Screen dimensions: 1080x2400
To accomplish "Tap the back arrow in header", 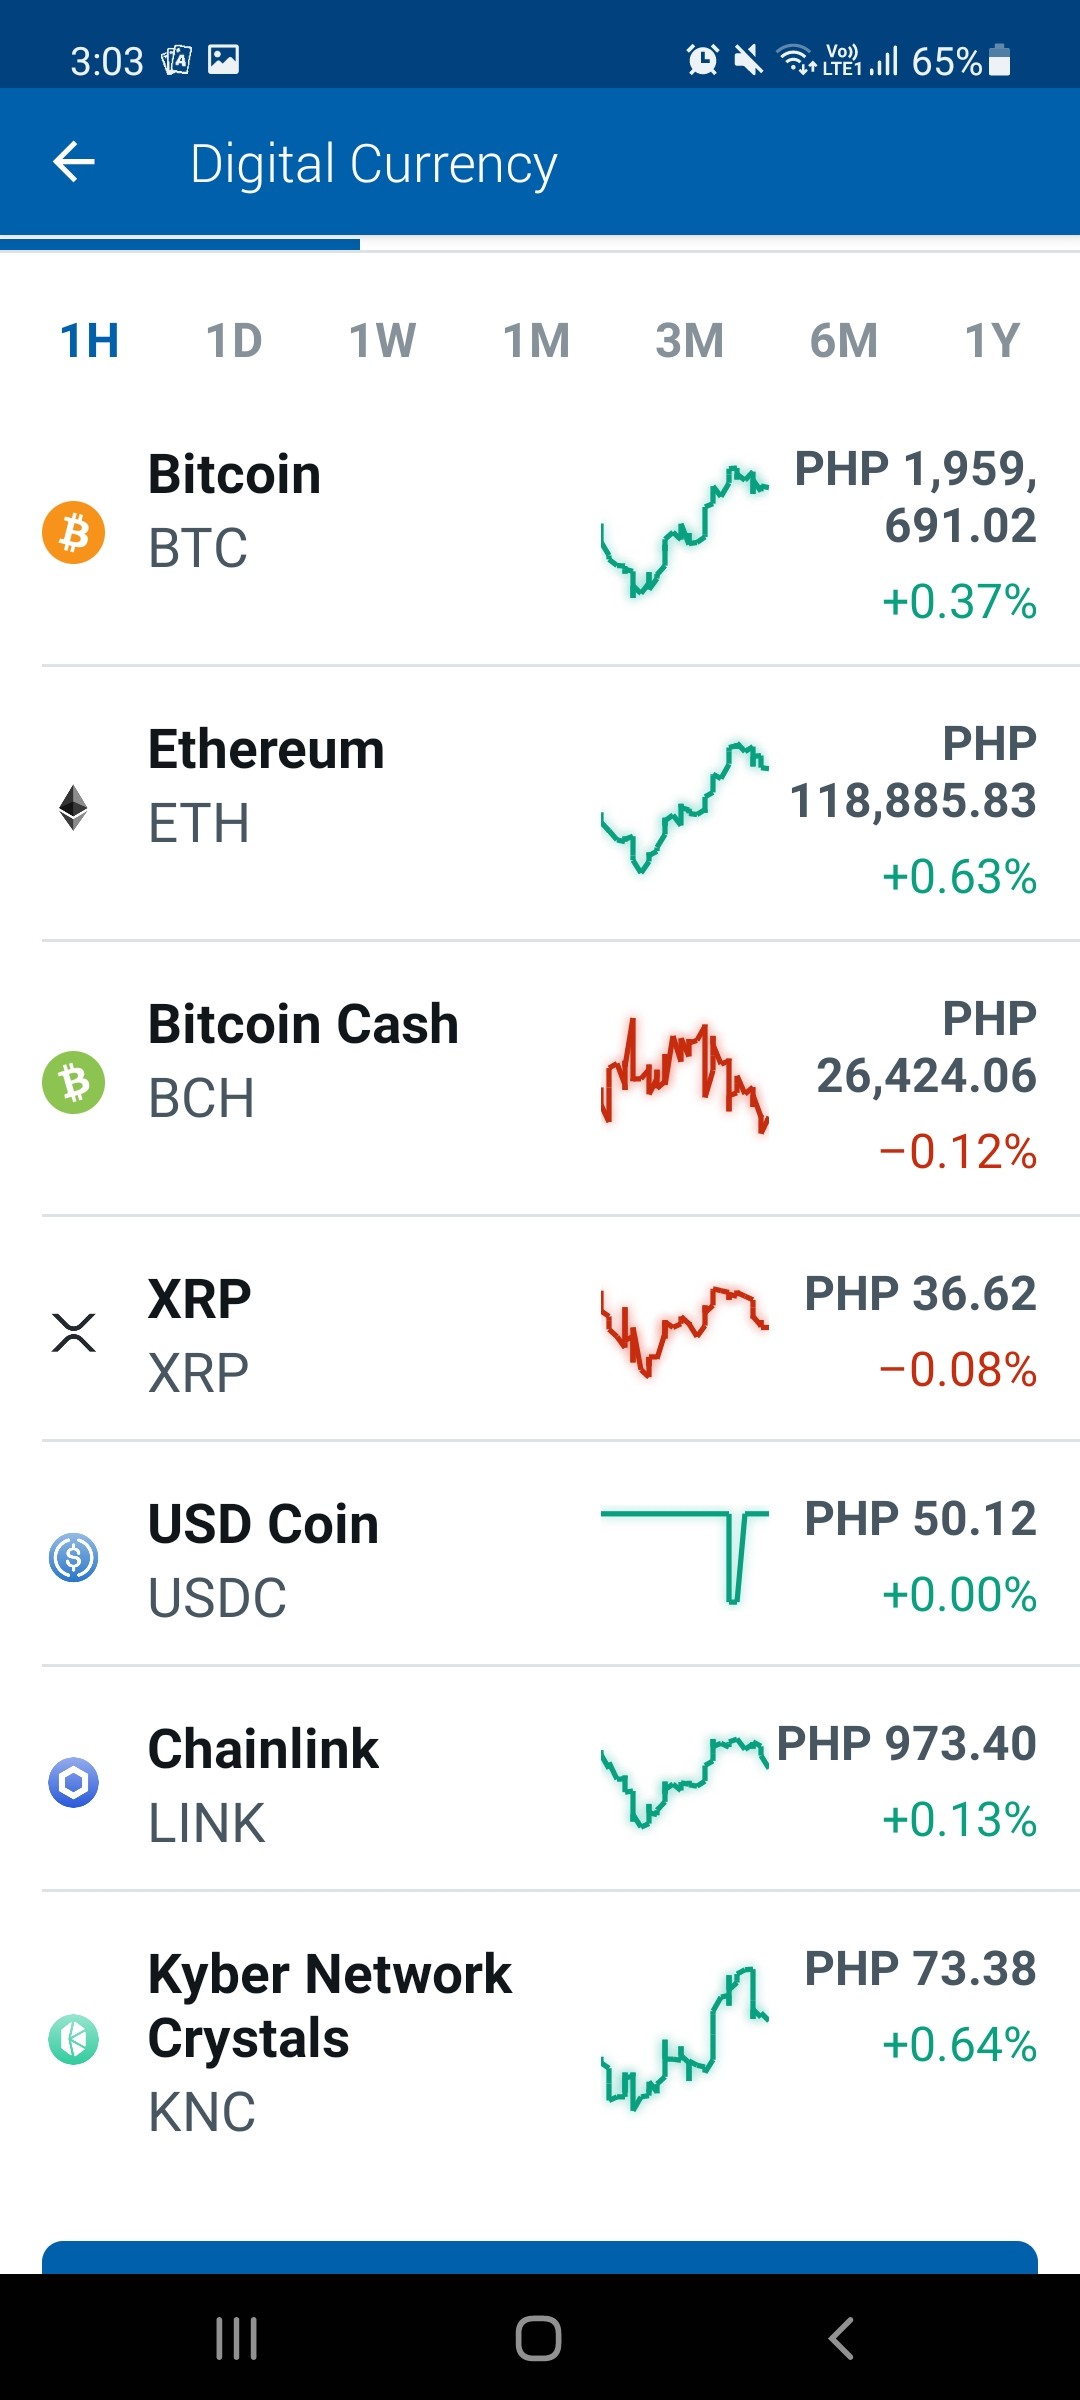I will 74,162.
